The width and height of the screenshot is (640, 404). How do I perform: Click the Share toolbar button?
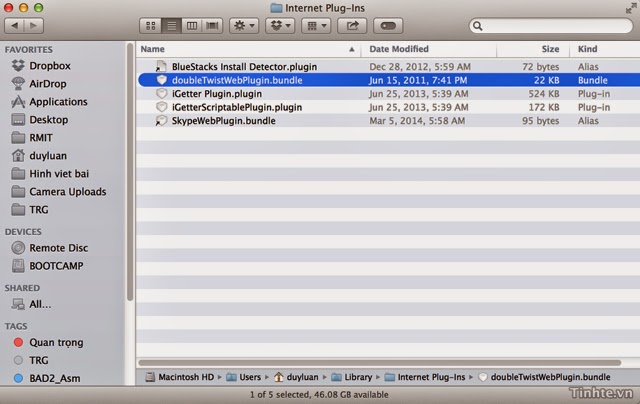click(352, 26)
